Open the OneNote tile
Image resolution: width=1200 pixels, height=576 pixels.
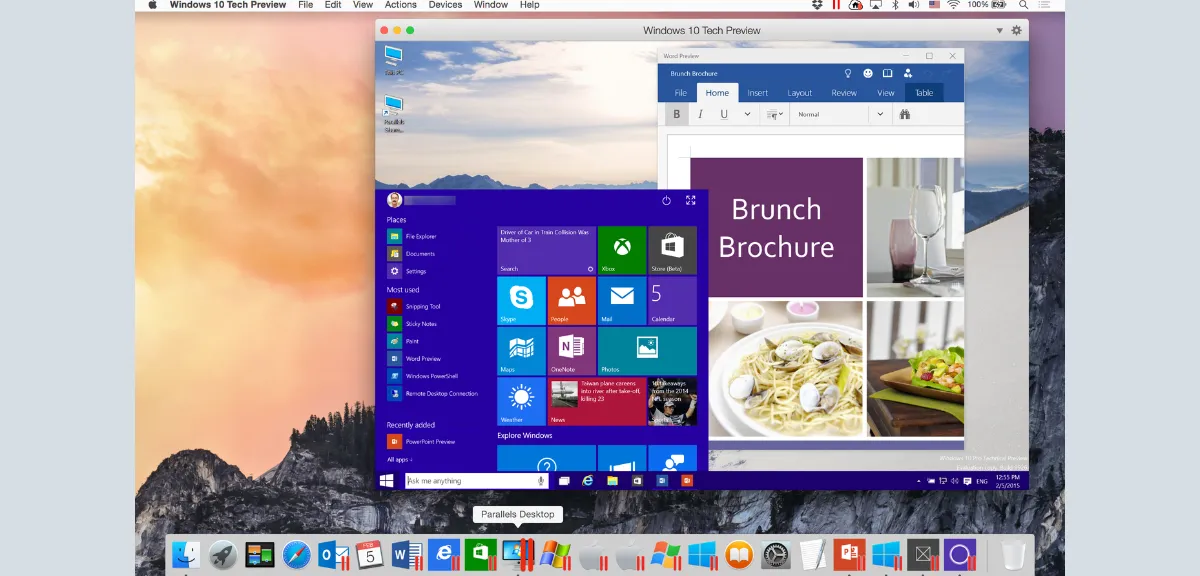pos(571,350)
